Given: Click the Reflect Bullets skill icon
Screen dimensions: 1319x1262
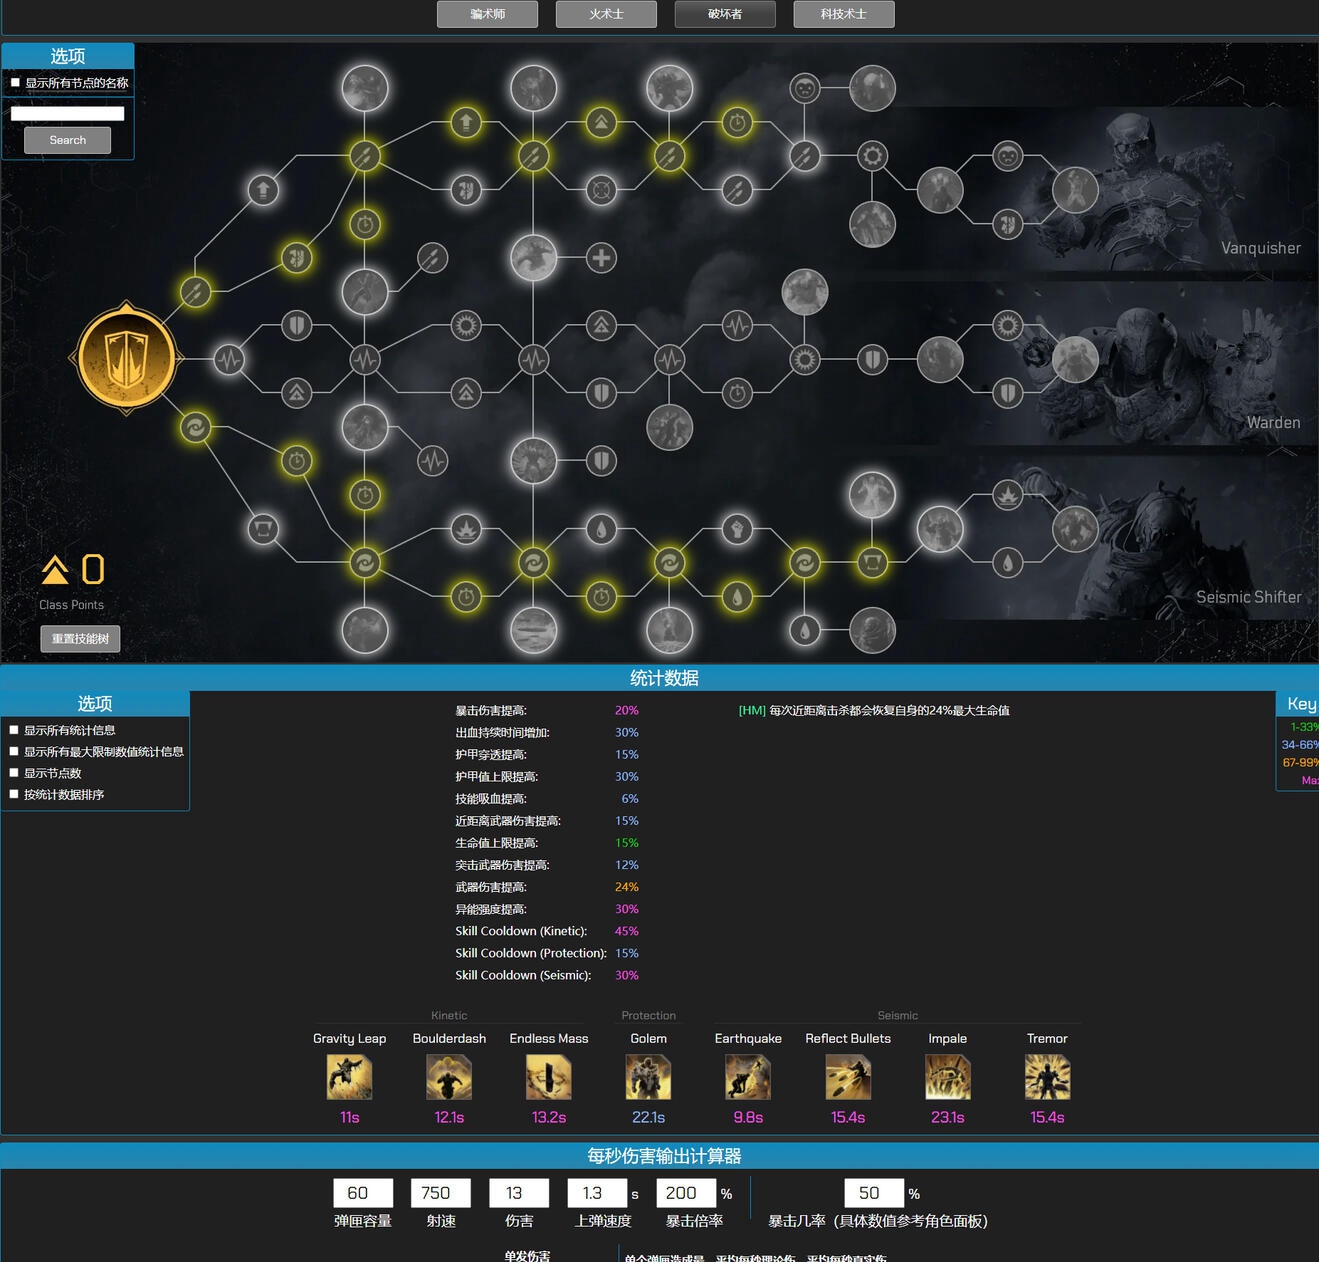Looking at the screenshot, I should (x=848, y=1078).
